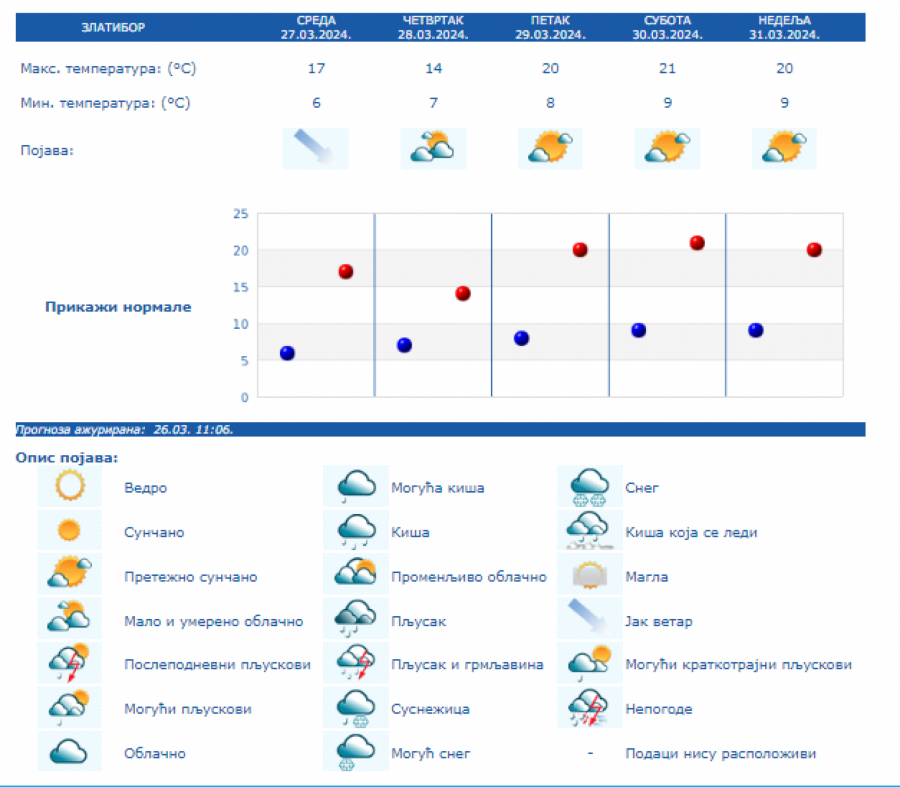
Task: Click the Пљусак и грмљавина legend icon
Action: [x=356, y=664]
